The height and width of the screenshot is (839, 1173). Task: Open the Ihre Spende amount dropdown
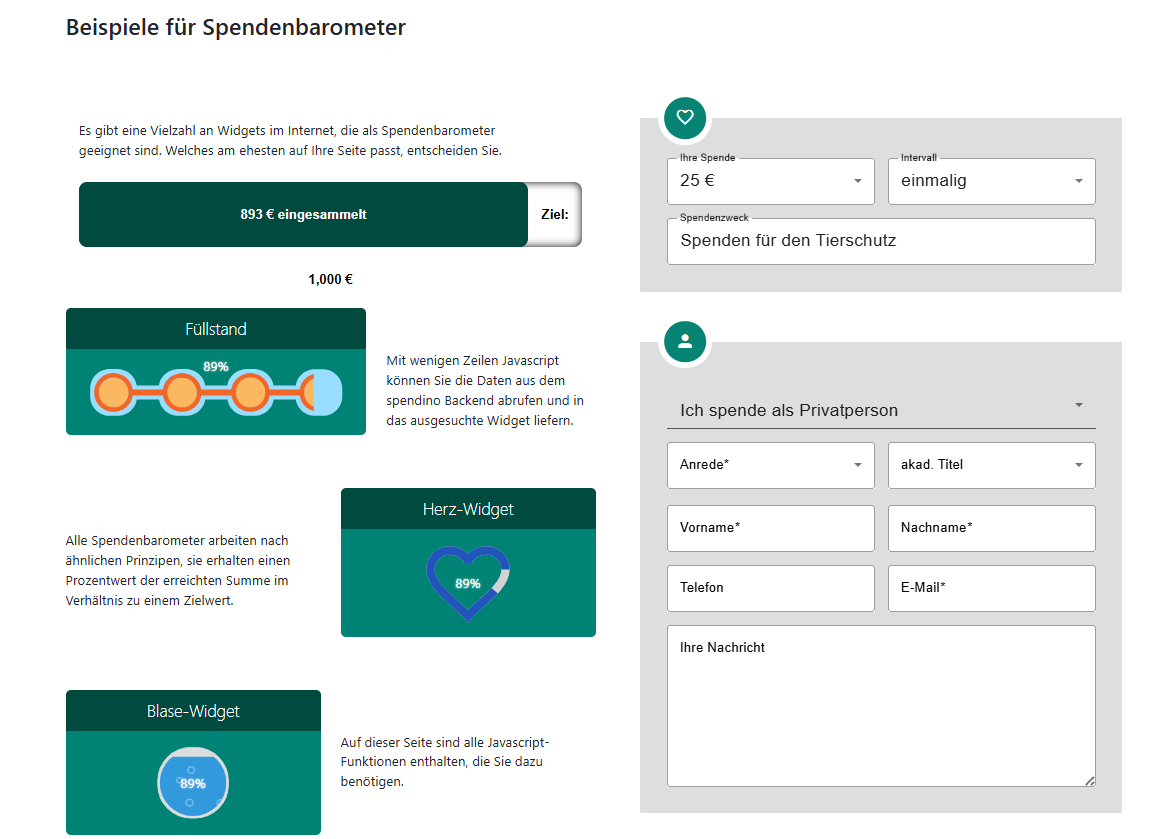click(770, 181)
